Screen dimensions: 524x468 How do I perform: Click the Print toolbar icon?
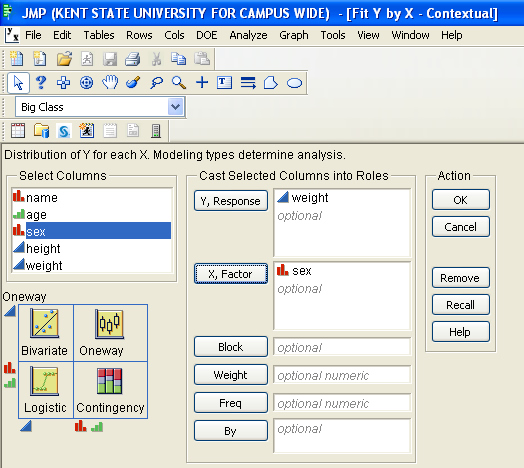(132, 59)
